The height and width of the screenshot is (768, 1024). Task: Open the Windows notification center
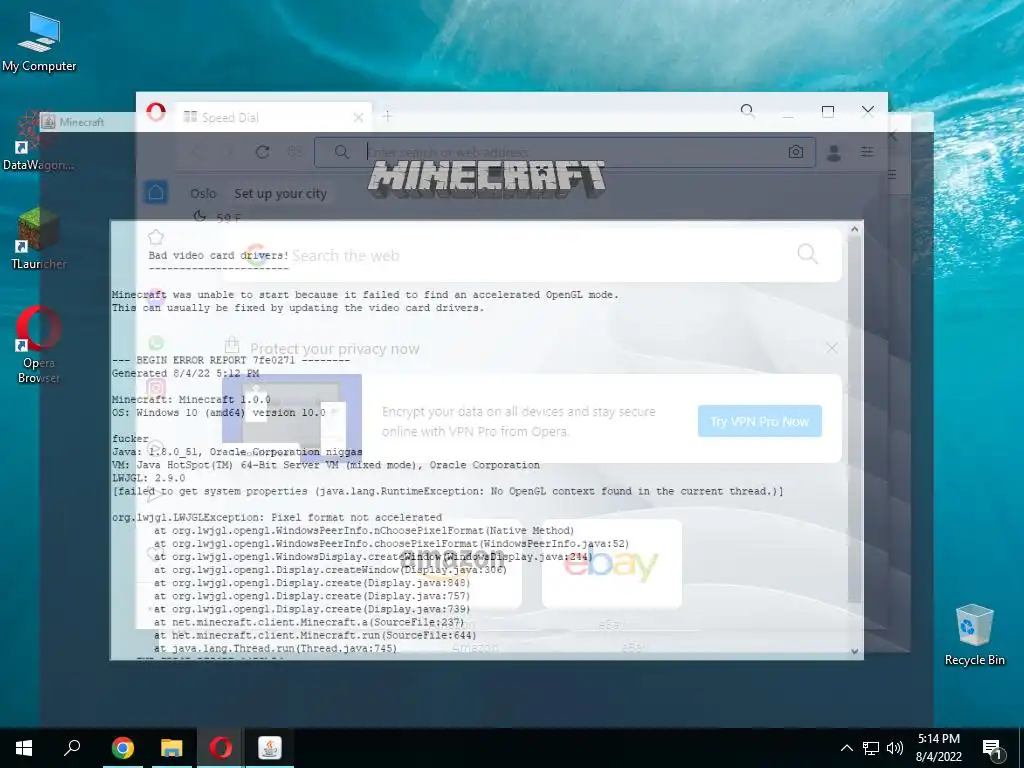993,749
